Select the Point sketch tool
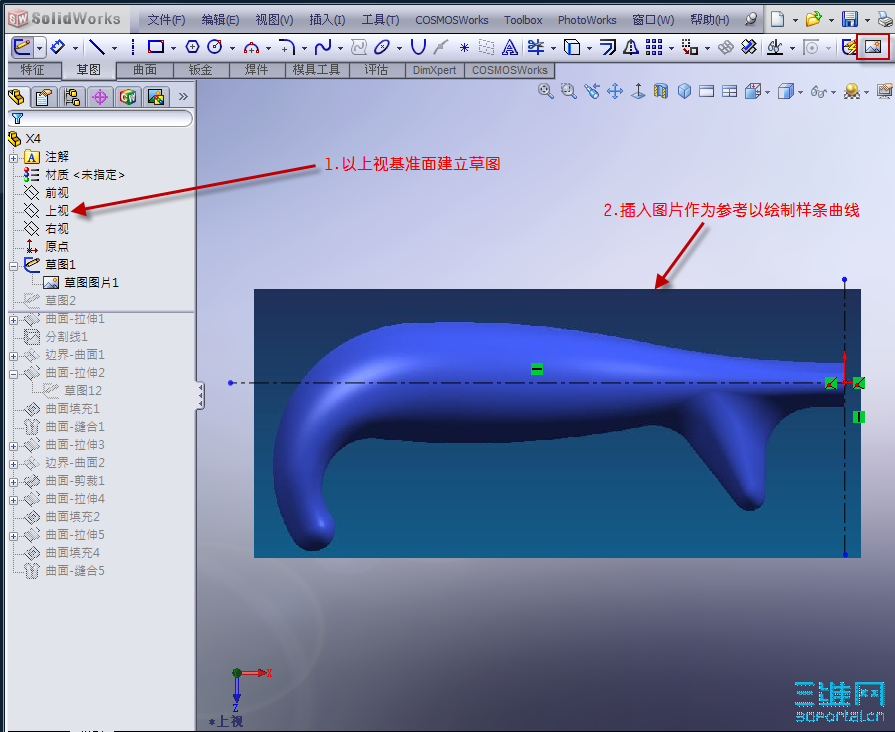Screen dimensions: 895x732 pos(464,47)
